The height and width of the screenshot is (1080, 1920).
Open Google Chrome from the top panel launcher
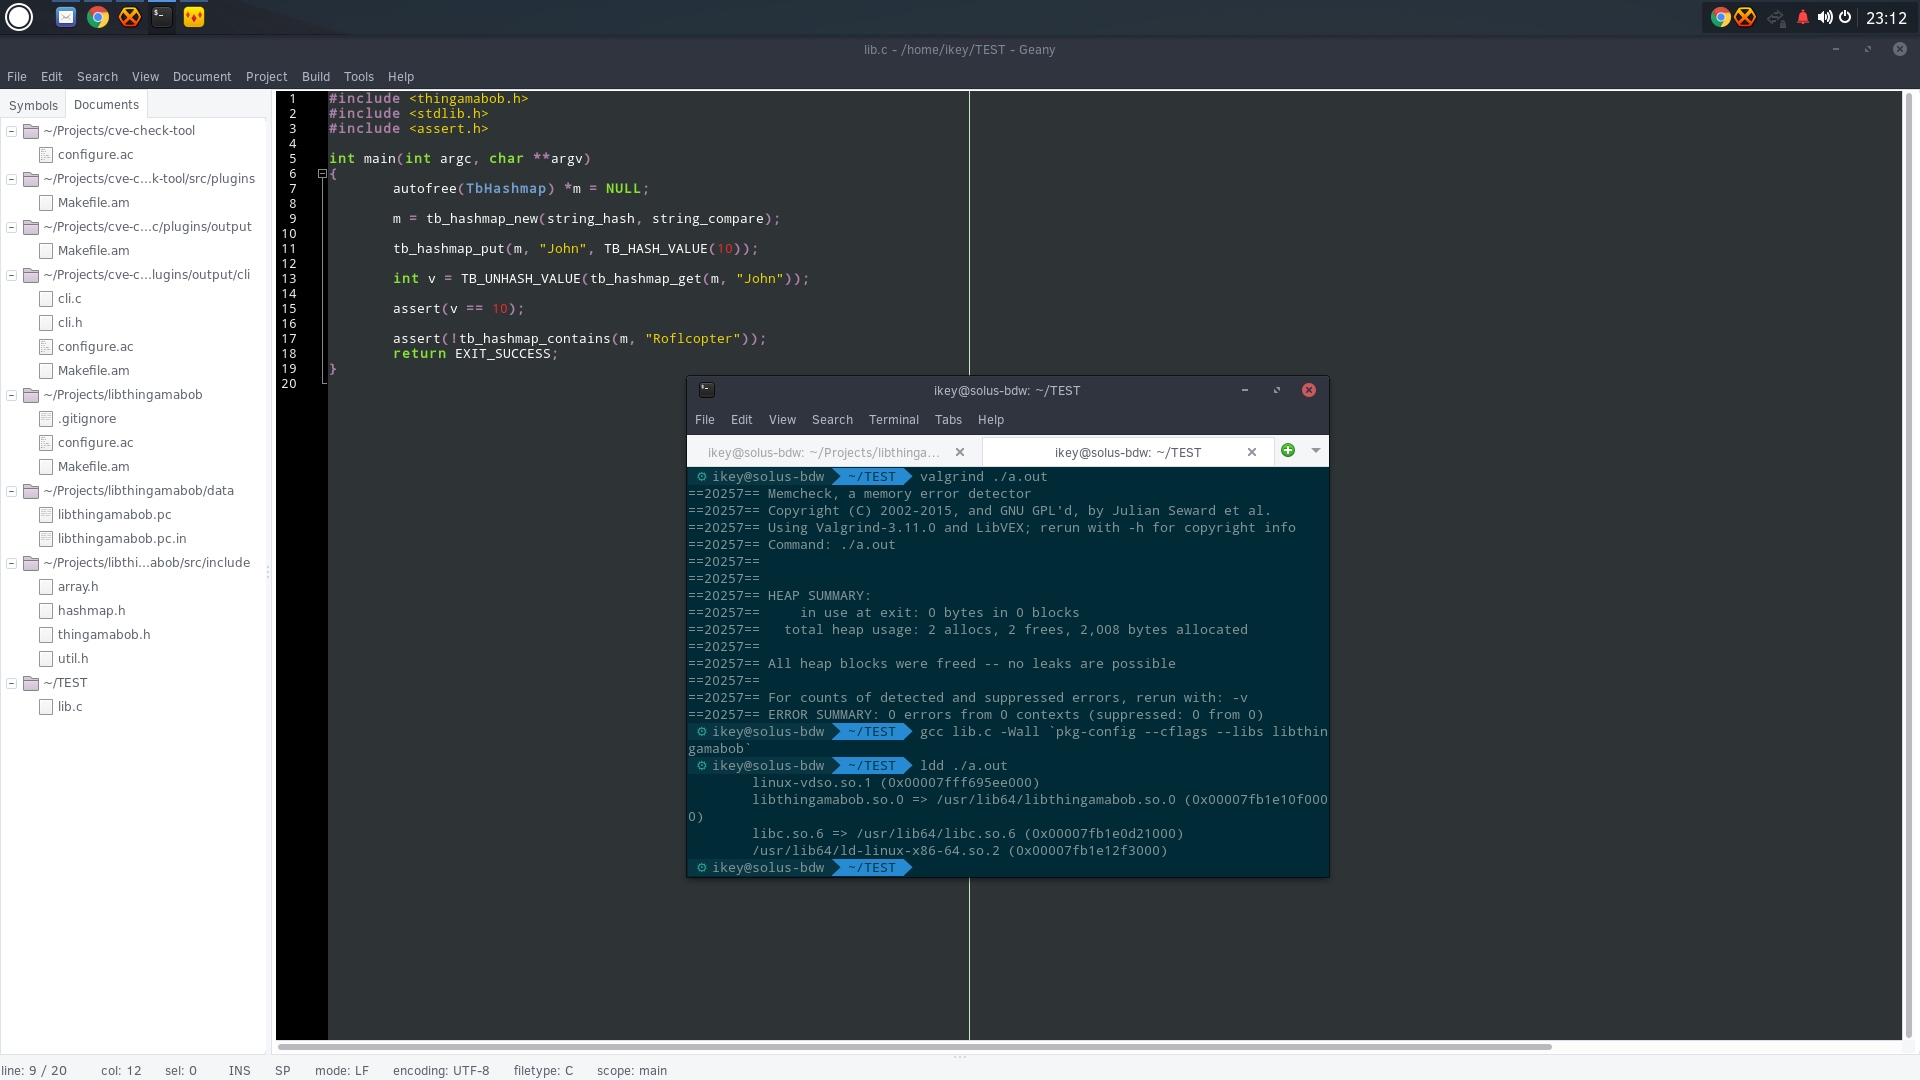point(98,17)
